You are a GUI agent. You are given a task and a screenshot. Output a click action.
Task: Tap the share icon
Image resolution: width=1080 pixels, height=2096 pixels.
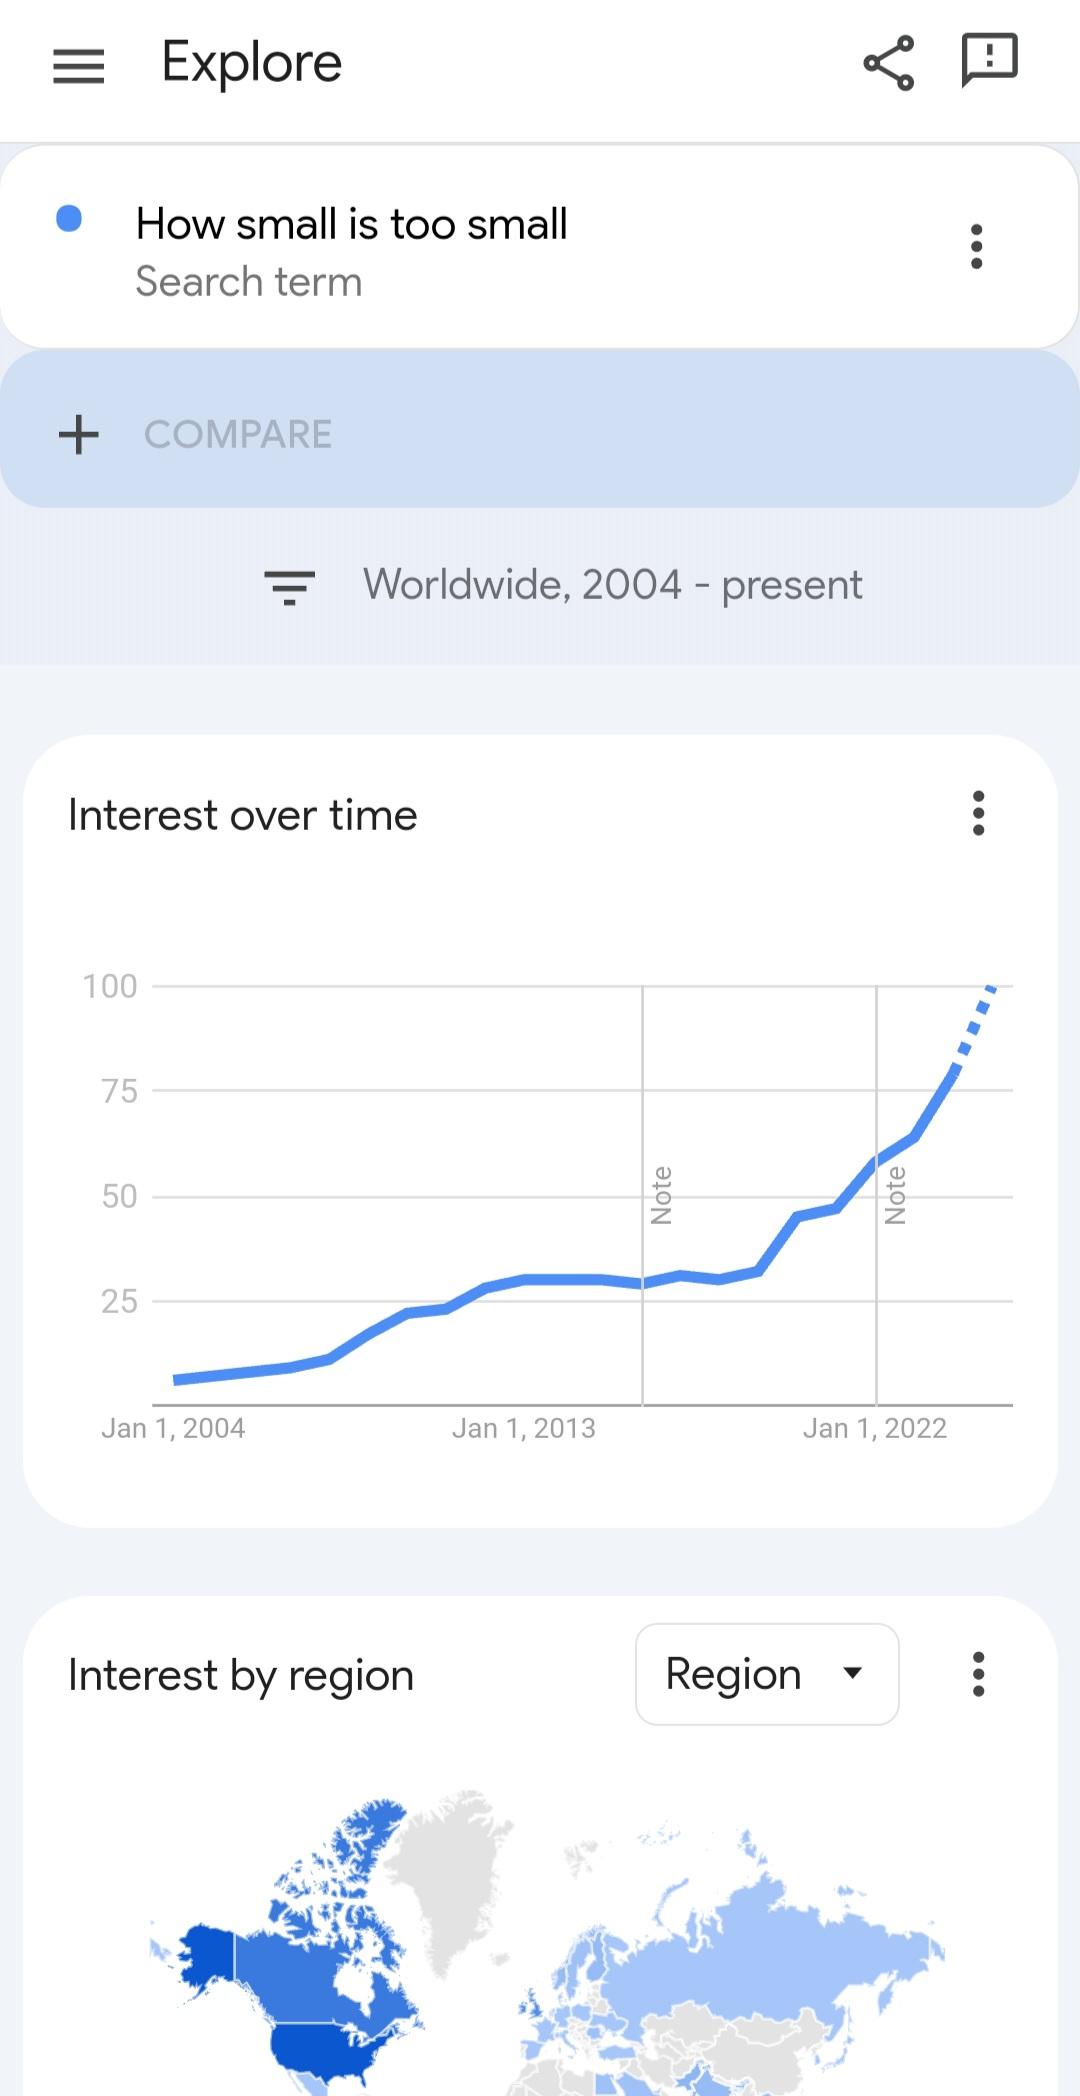(889, 63)
